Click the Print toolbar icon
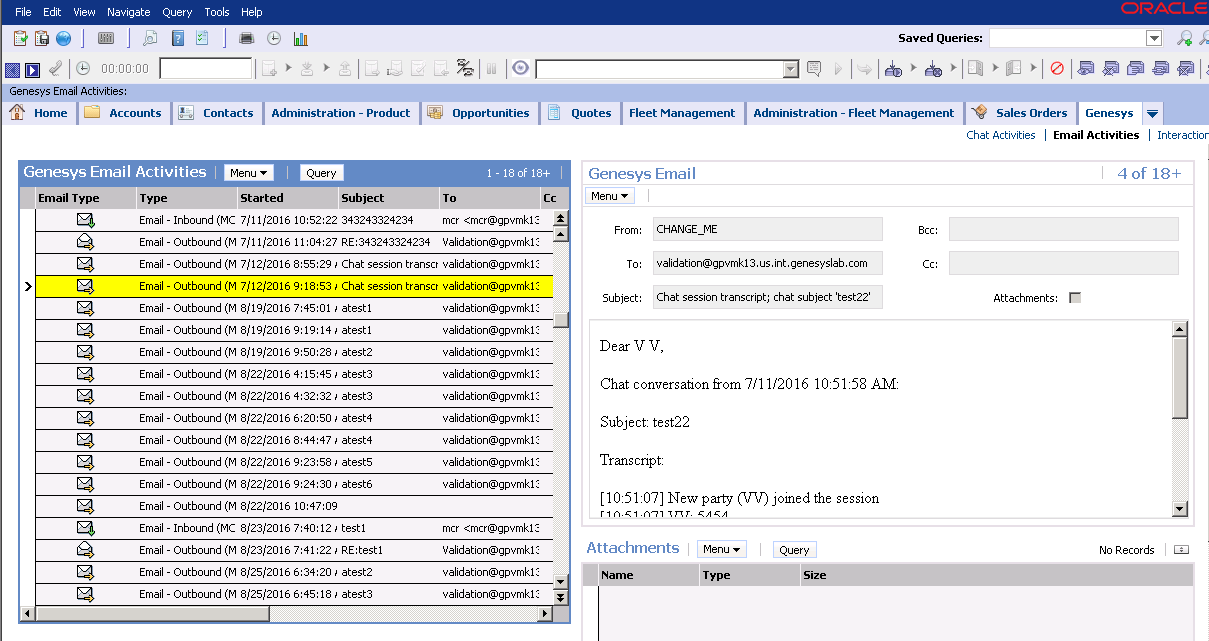The height and width of the screenshot is (641, 1209). [x=246, y=37]
